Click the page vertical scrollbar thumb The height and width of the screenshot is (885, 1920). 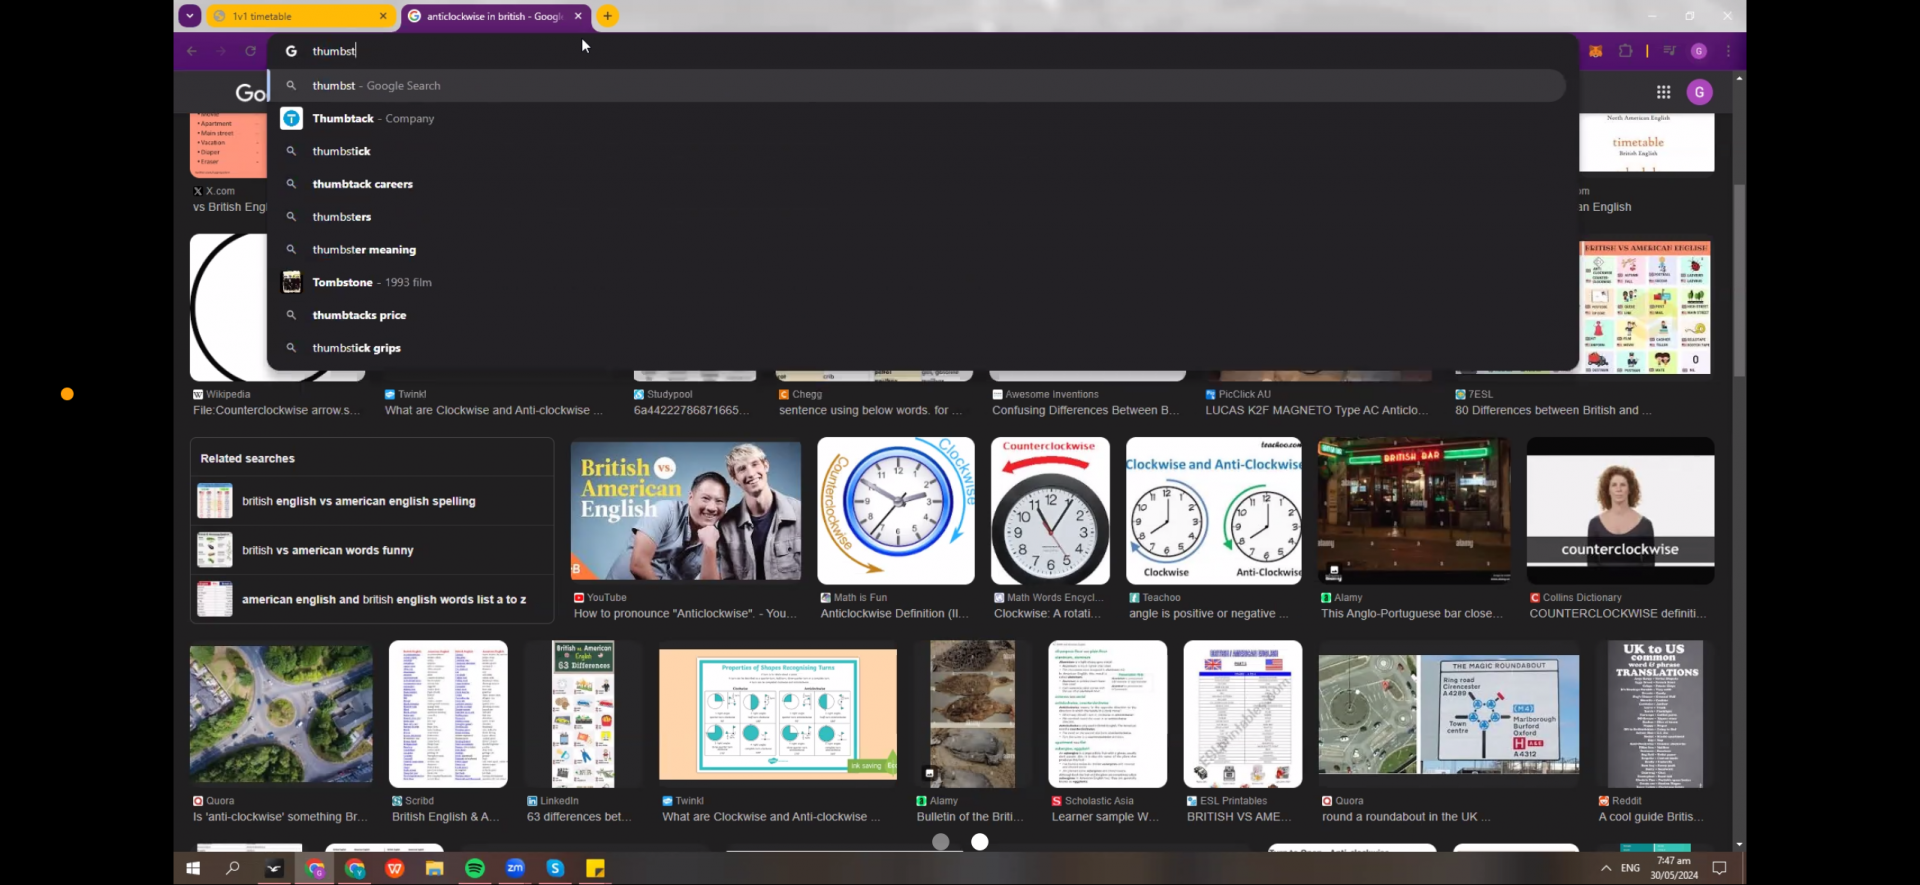point(1739,280)
